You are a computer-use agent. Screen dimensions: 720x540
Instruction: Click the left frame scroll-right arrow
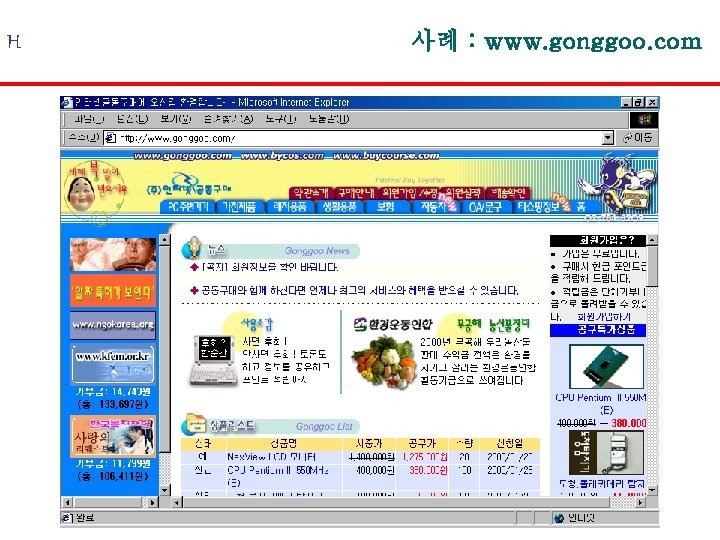[x=152, y=502]
